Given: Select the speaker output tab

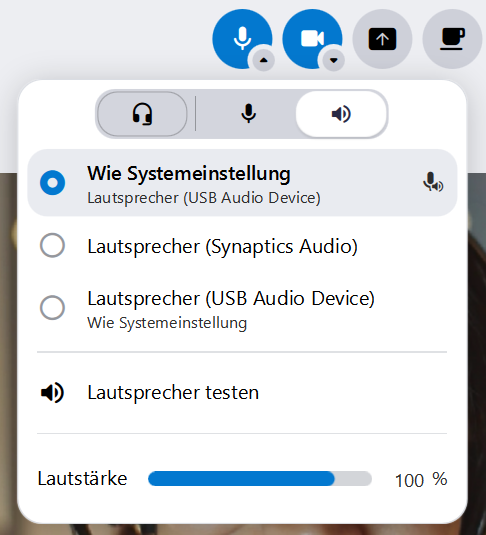Looking at the screenshot, I should pyautogui.click(x=341, y=114).
